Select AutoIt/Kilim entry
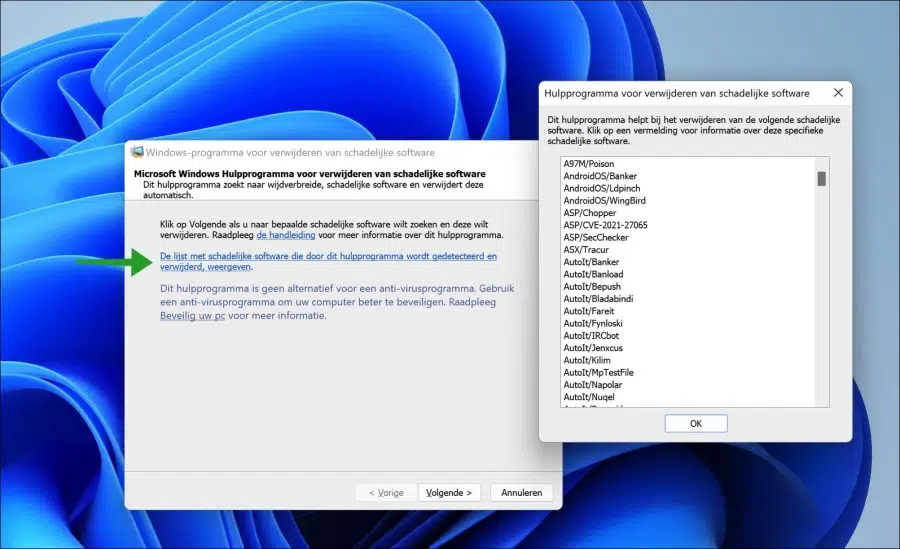The image size is (900, 549). click(587, 360)
